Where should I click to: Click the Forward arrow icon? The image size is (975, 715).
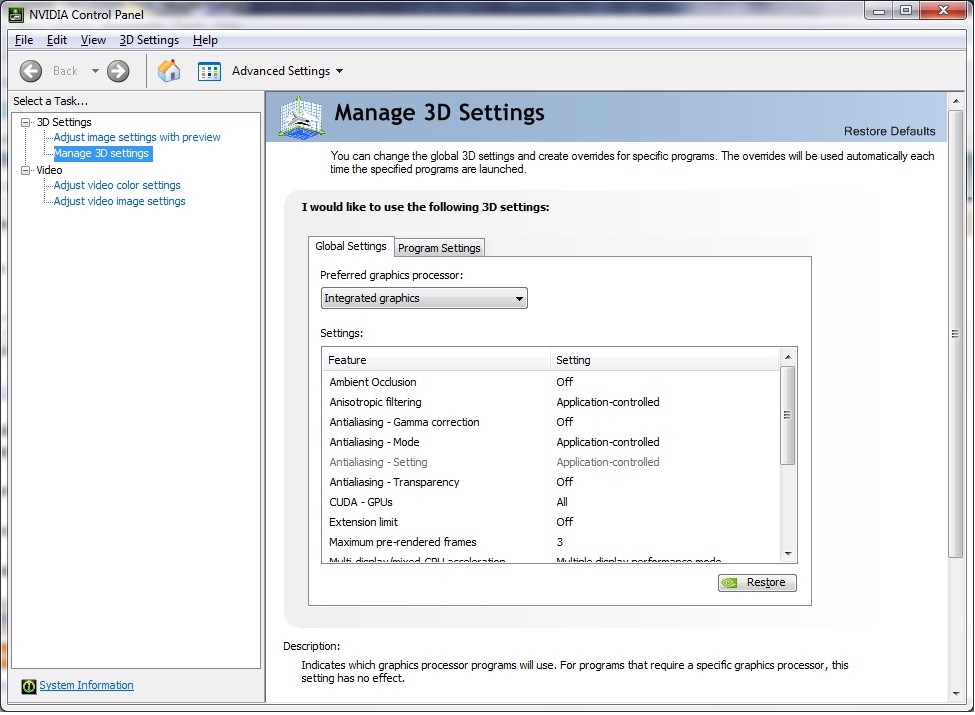118,71
